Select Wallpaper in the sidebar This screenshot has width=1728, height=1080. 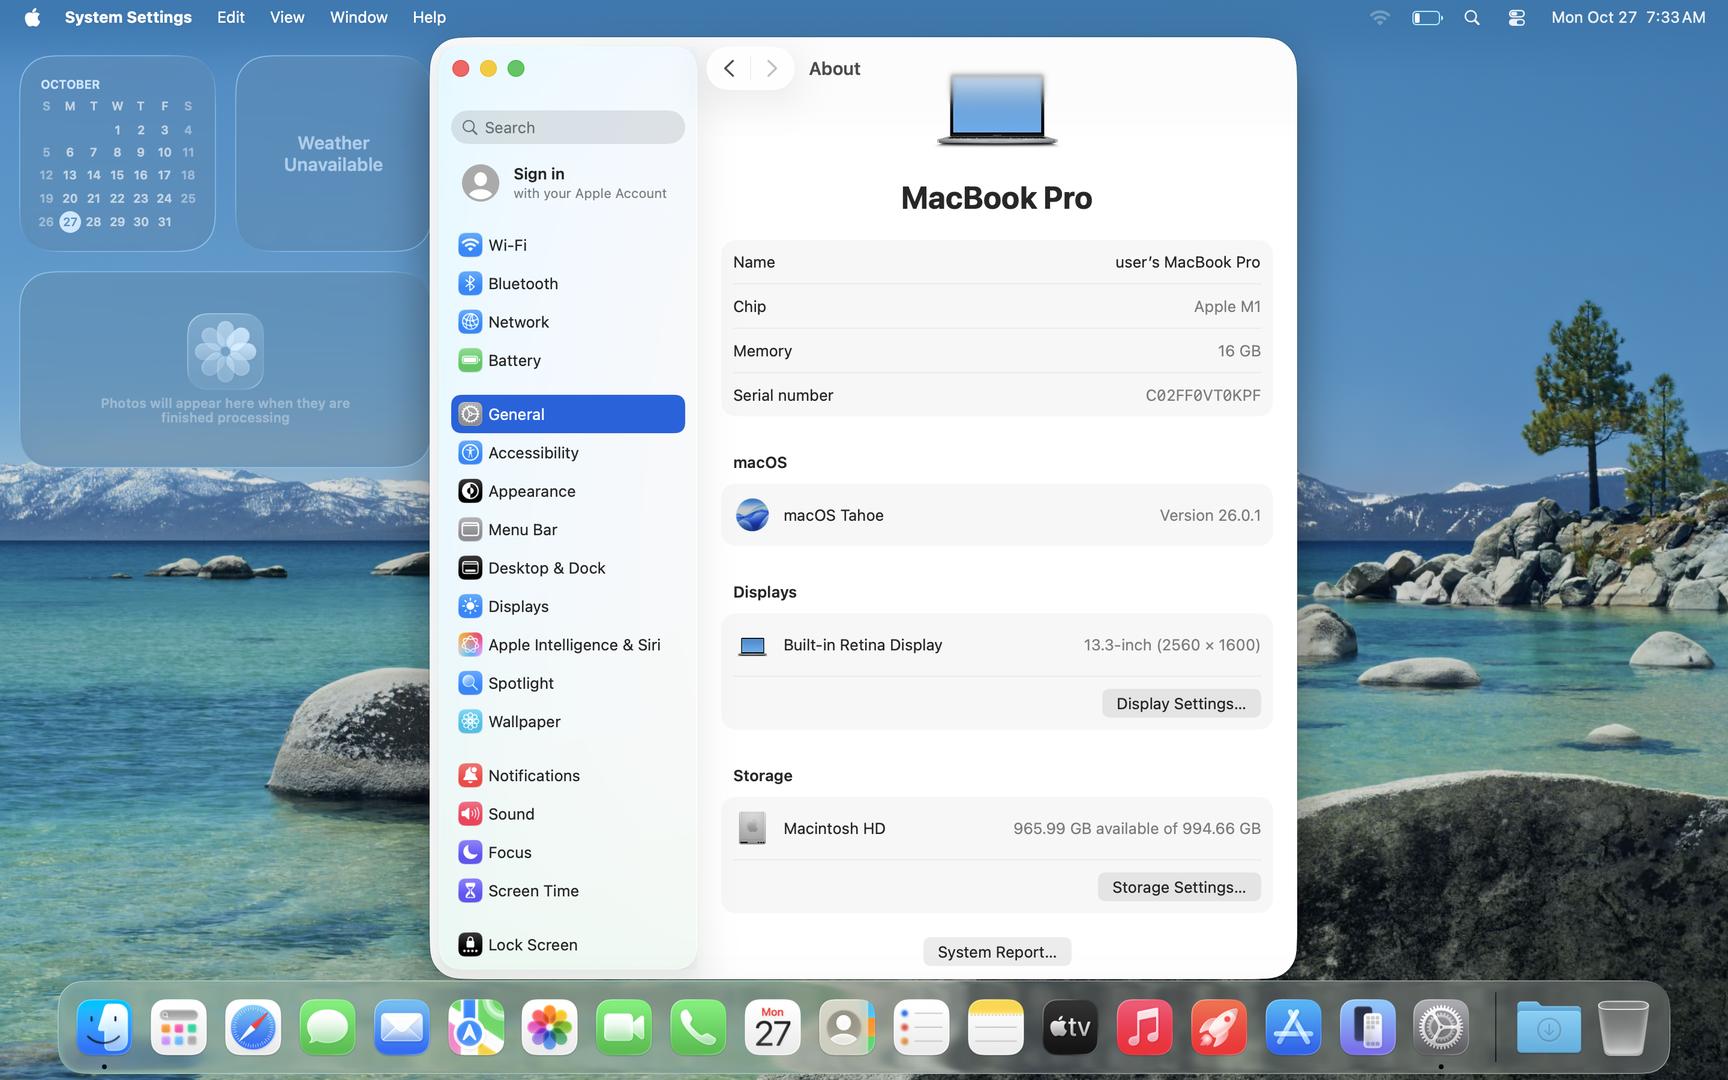[523, 722]
